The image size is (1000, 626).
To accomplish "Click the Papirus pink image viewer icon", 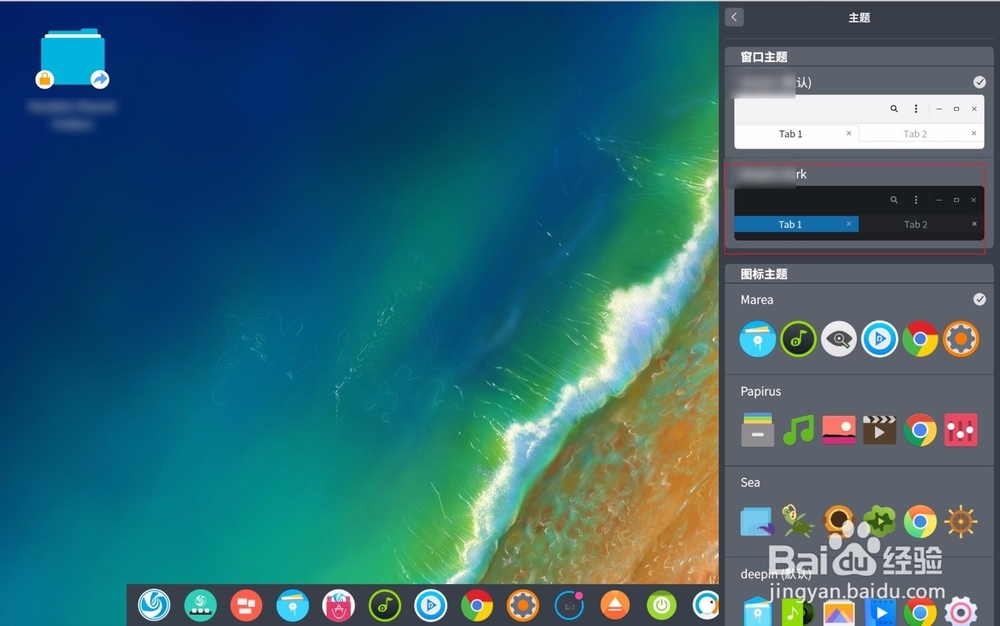I will pos(839,430).
